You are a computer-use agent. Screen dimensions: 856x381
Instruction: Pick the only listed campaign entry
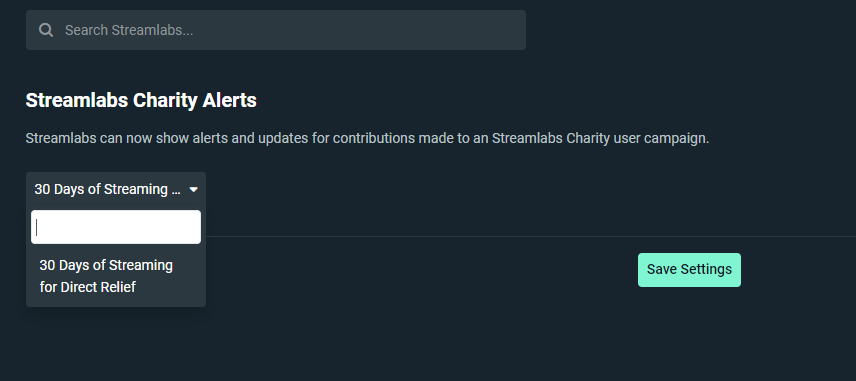(116, 276)
